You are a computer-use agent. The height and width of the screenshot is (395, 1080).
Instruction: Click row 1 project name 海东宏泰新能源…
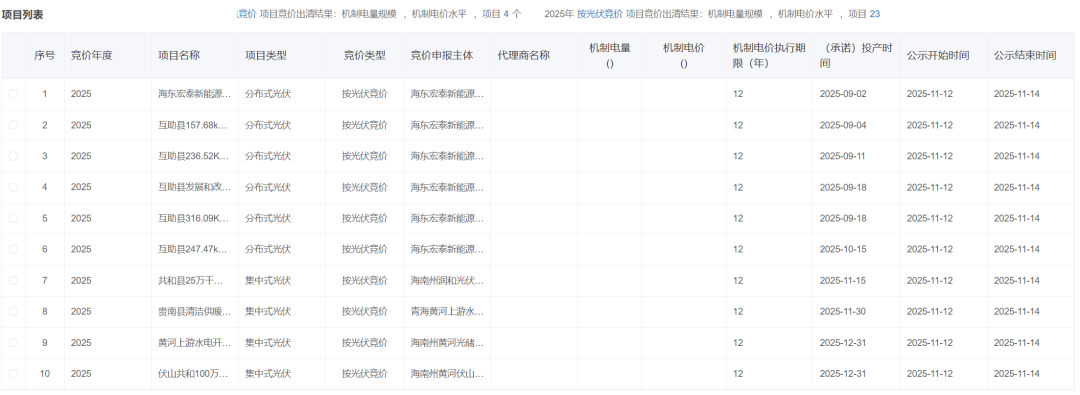(195, 94)
